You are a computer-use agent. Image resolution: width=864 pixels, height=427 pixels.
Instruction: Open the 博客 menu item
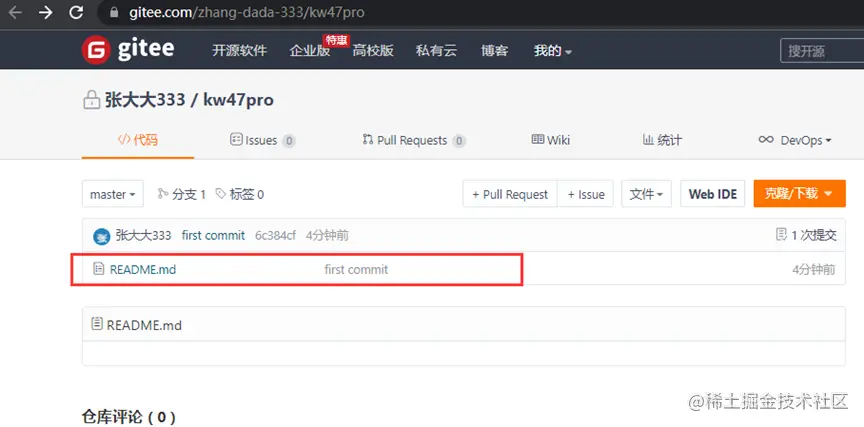pos(494,51)
